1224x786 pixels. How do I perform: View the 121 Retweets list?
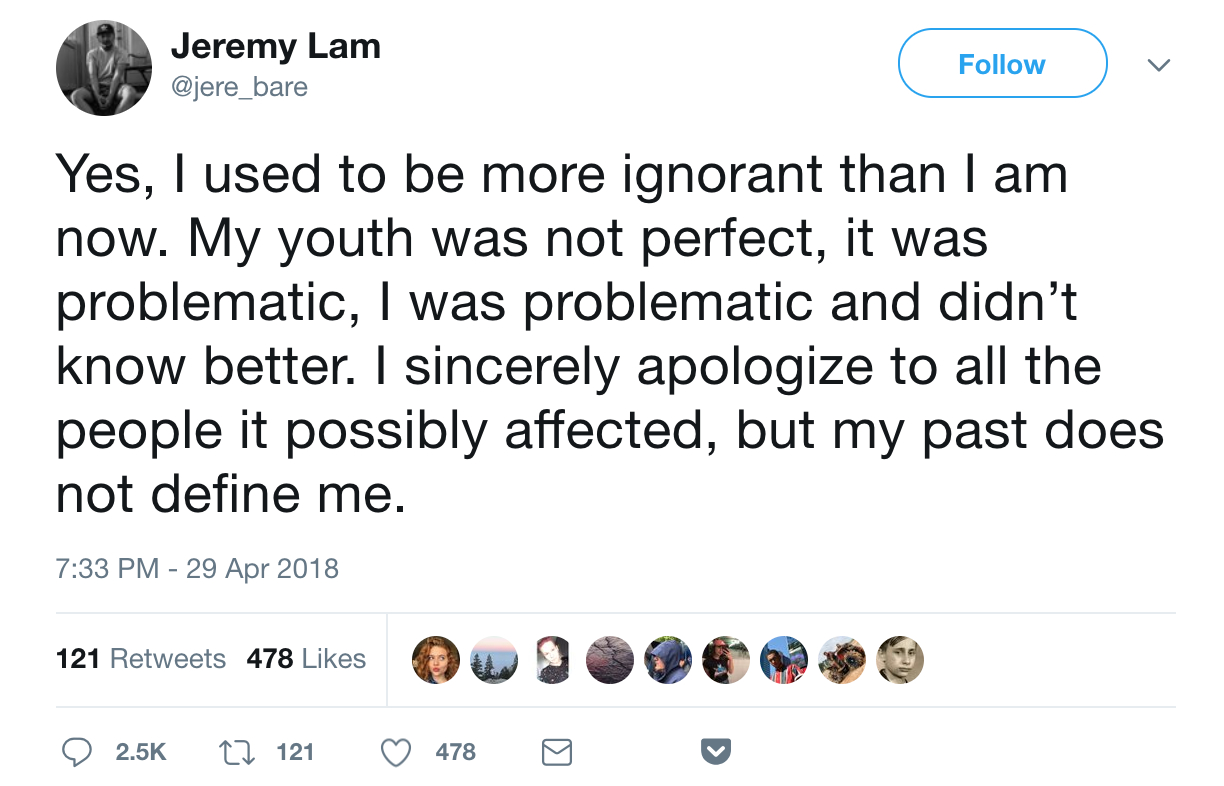point(141,659)
